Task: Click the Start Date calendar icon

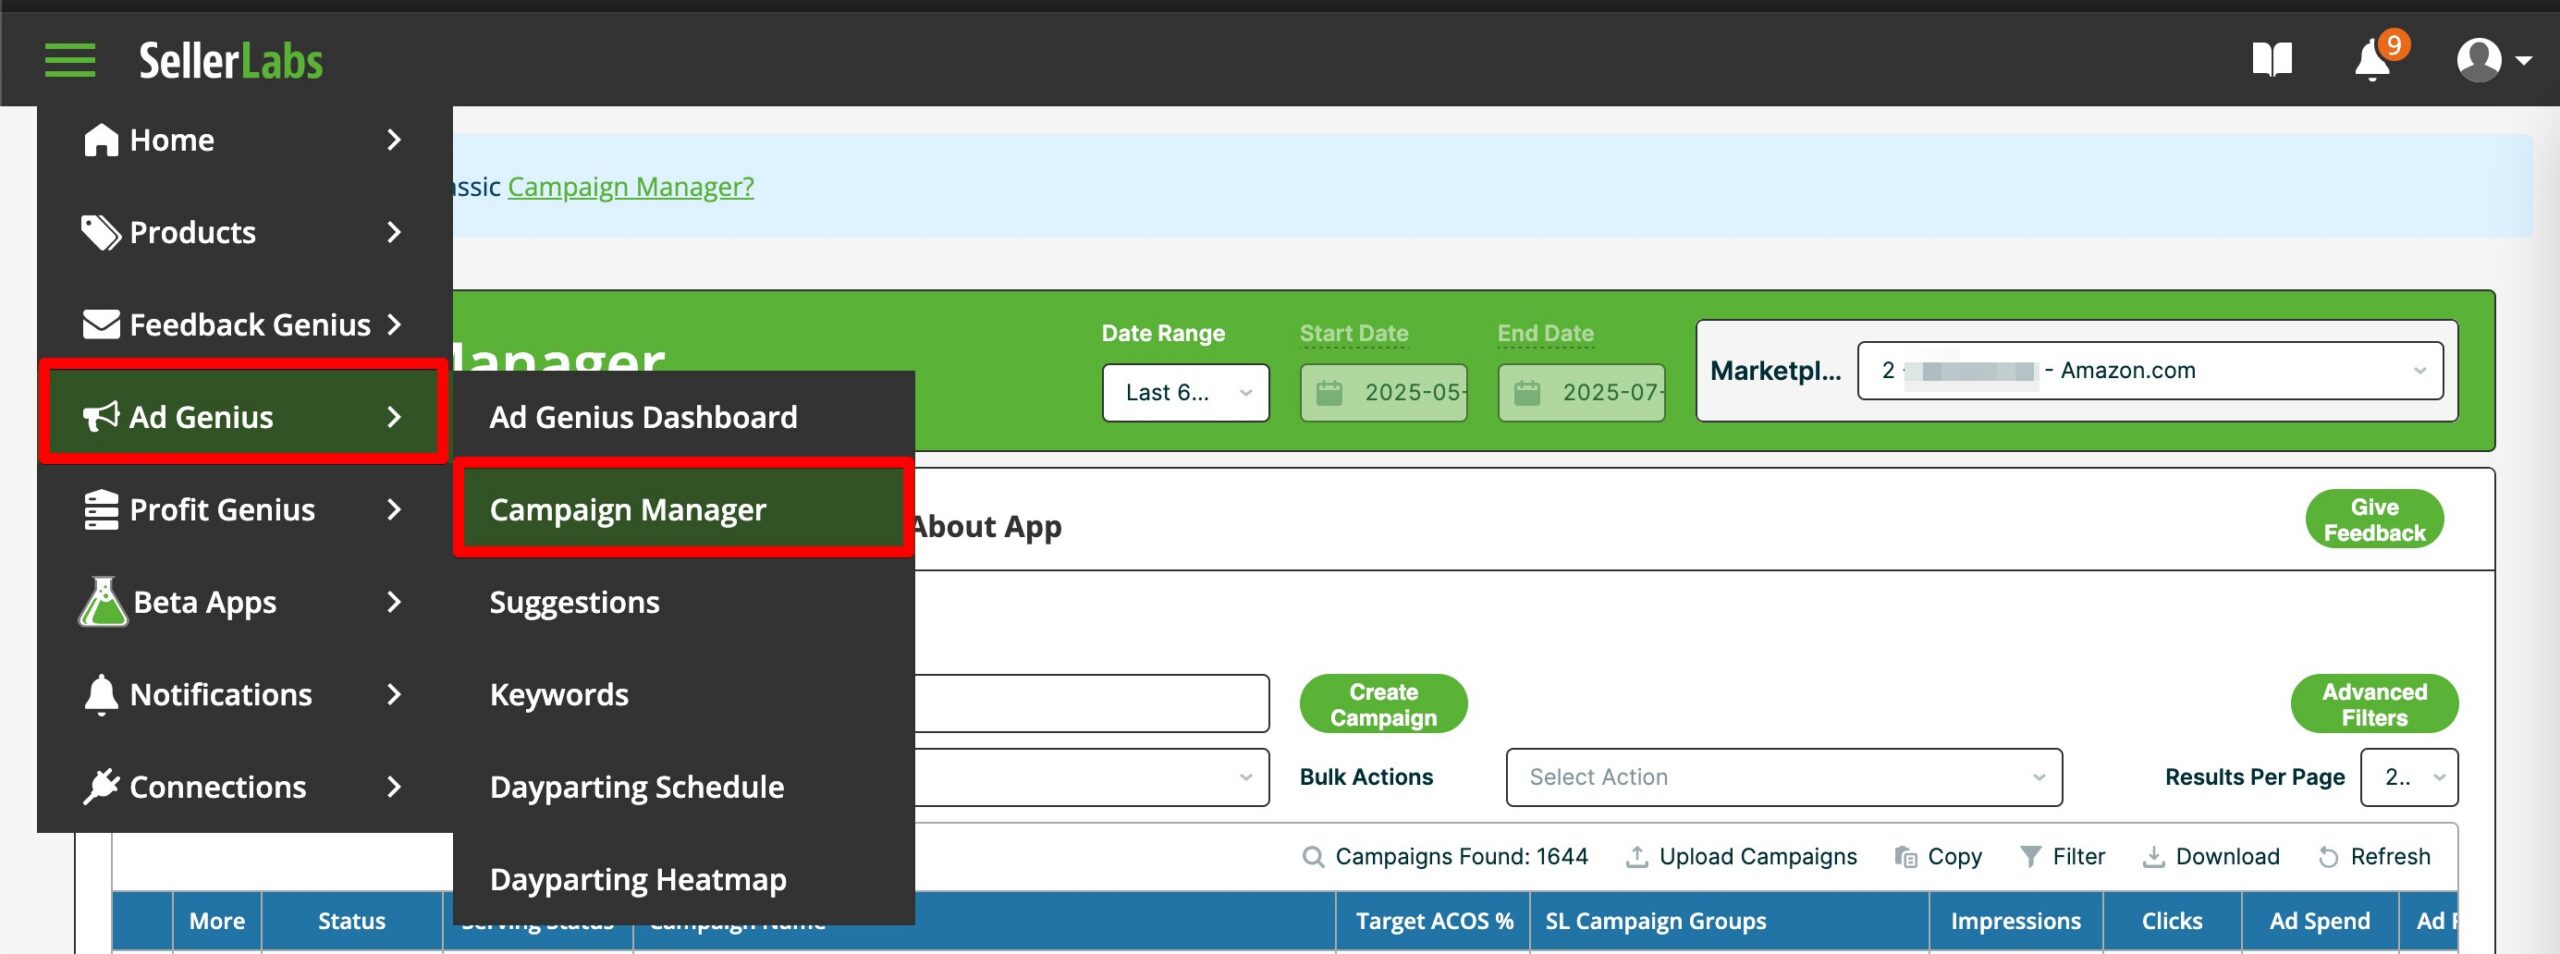Action: [x=1329, y=393]
